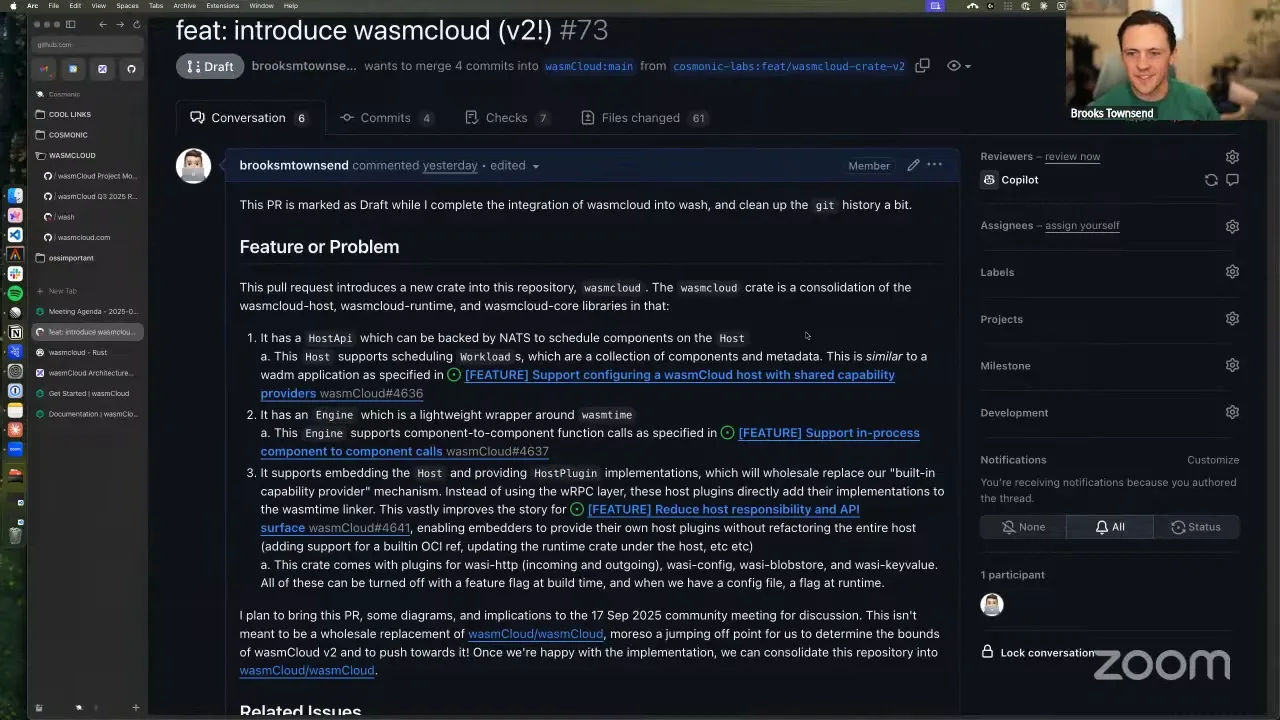Open the 'Get Started | wasmCloud' tab

[88, 394]
